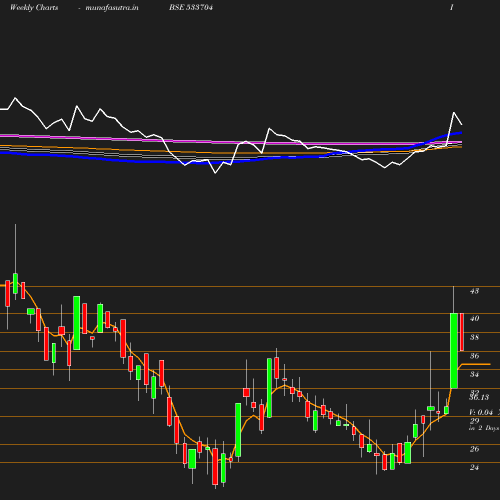Click the 36.13 current price value
The width and height of the screenshot is (500, 500).
tap(479, 397)
